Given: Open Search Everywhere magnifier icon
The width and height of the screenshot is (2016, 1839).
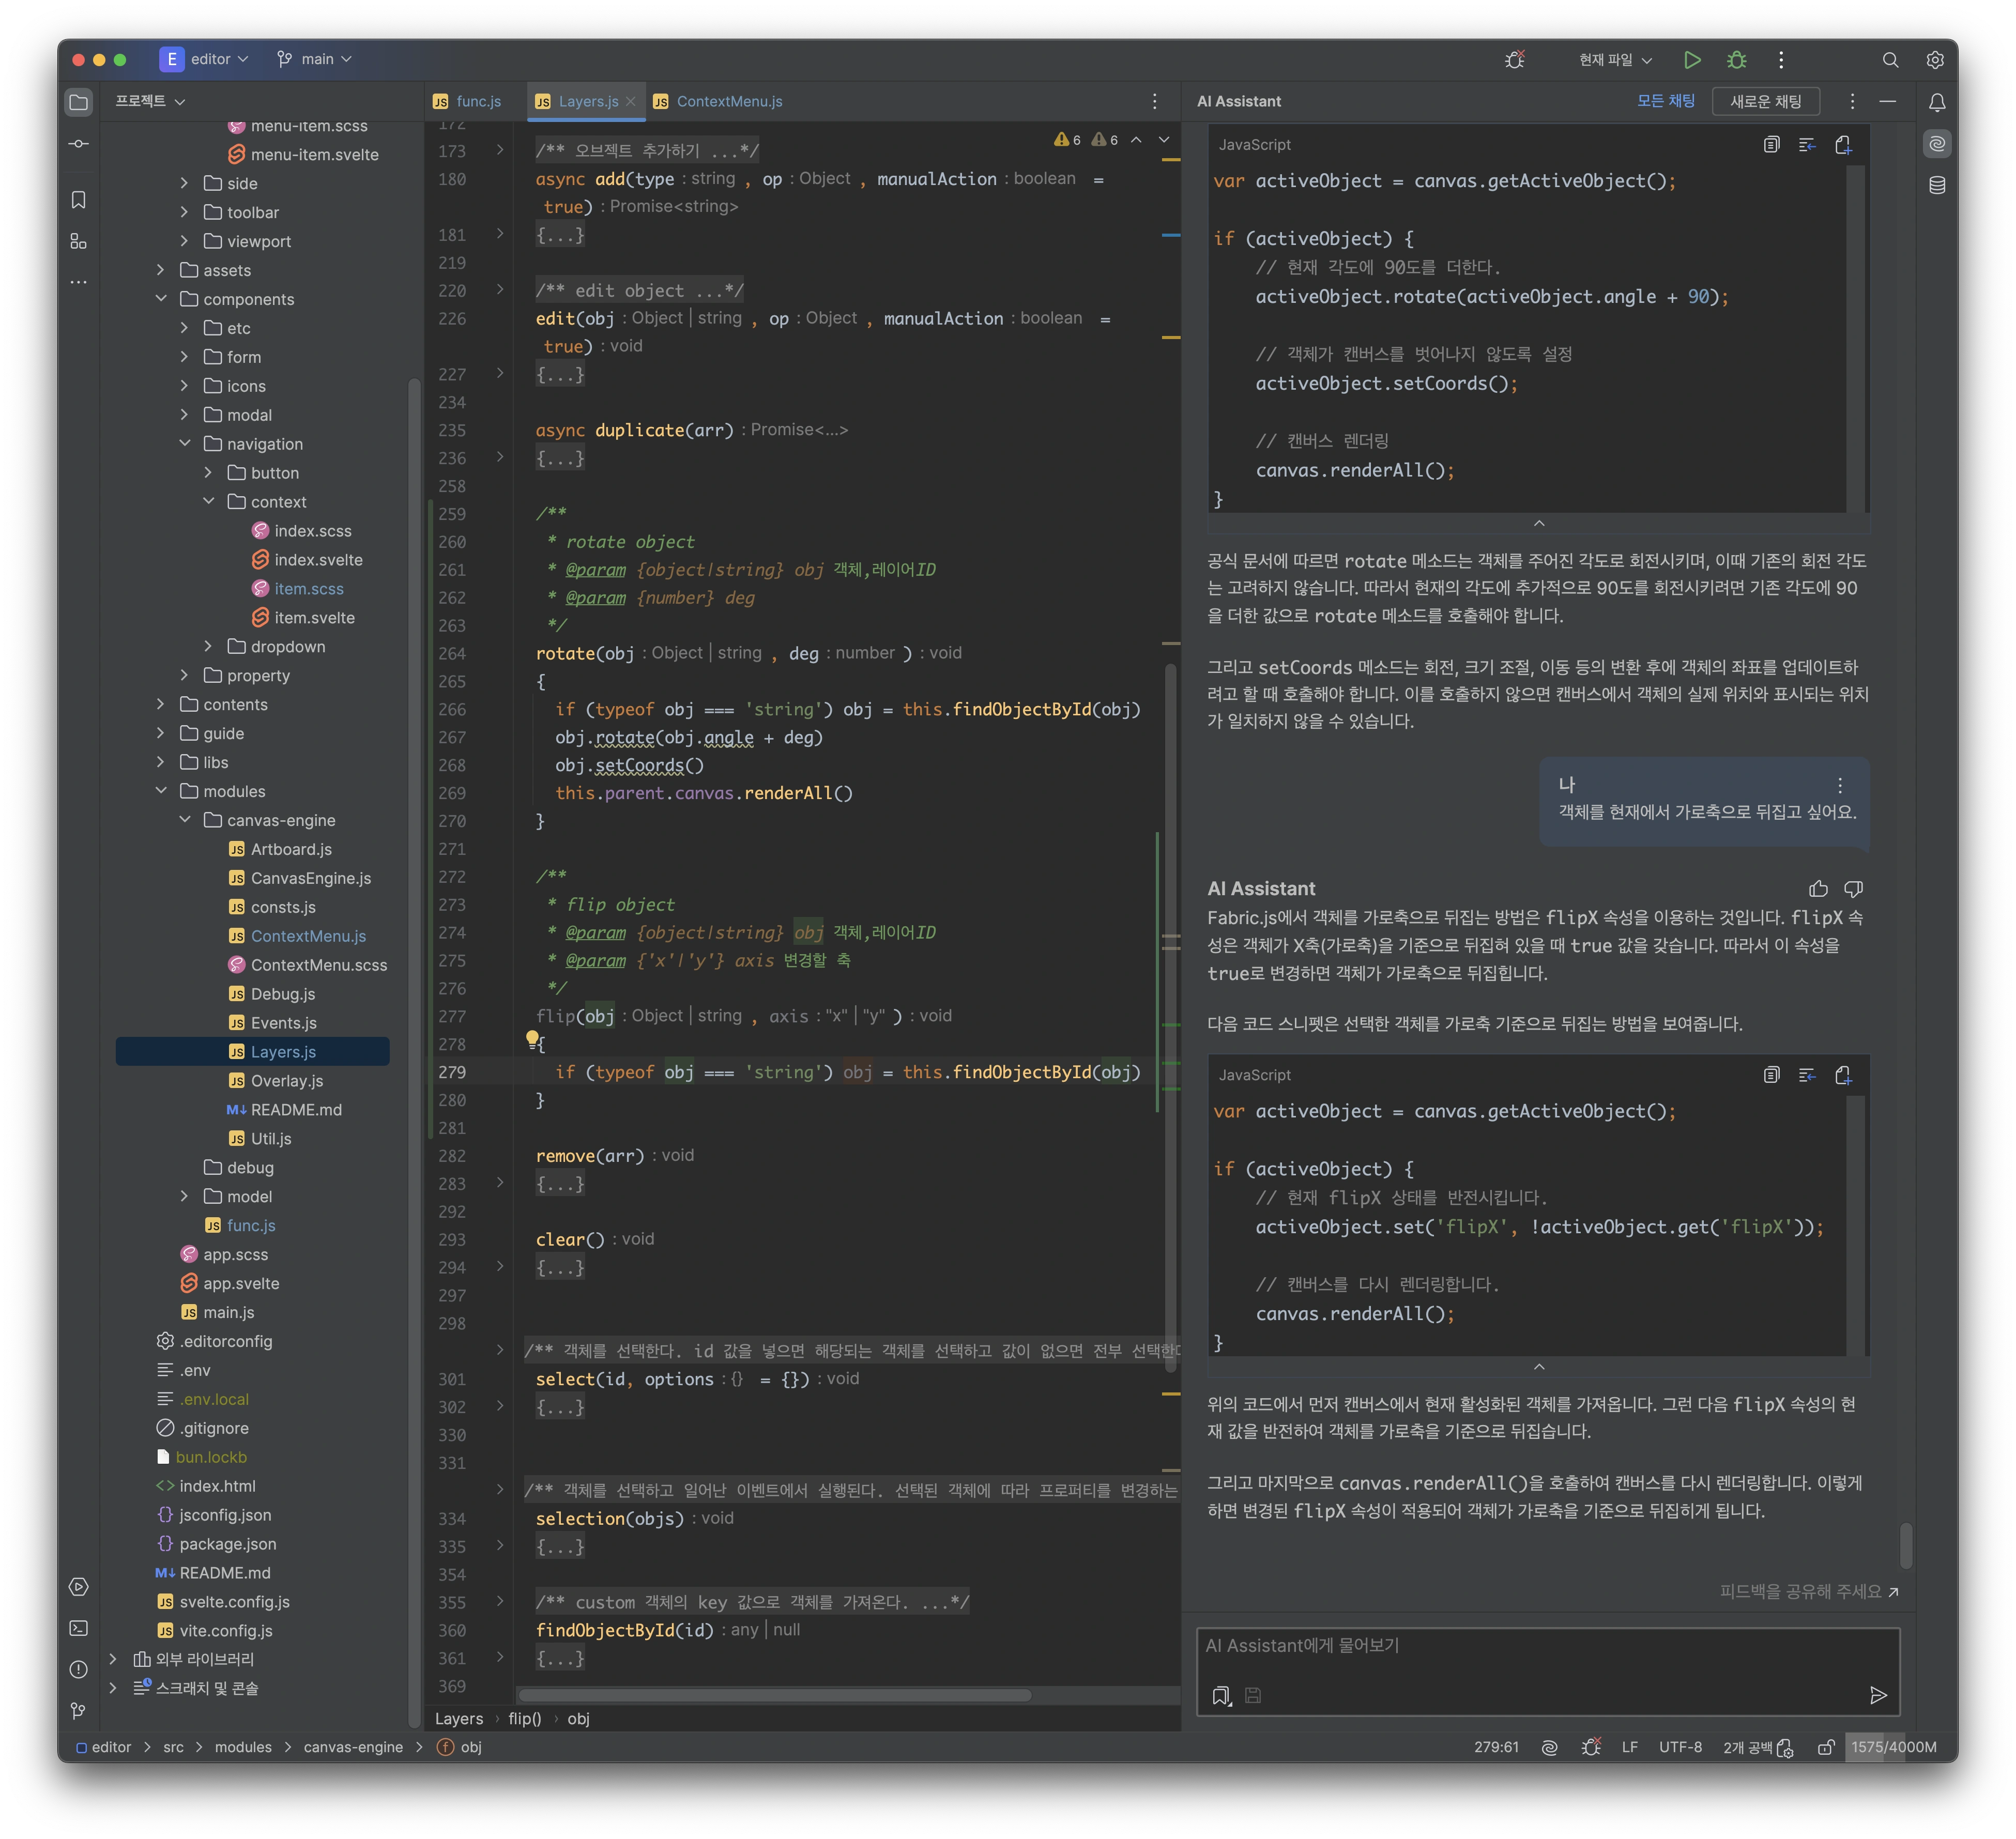Looking at the screenshot, I should click(x=1890, y=60).
